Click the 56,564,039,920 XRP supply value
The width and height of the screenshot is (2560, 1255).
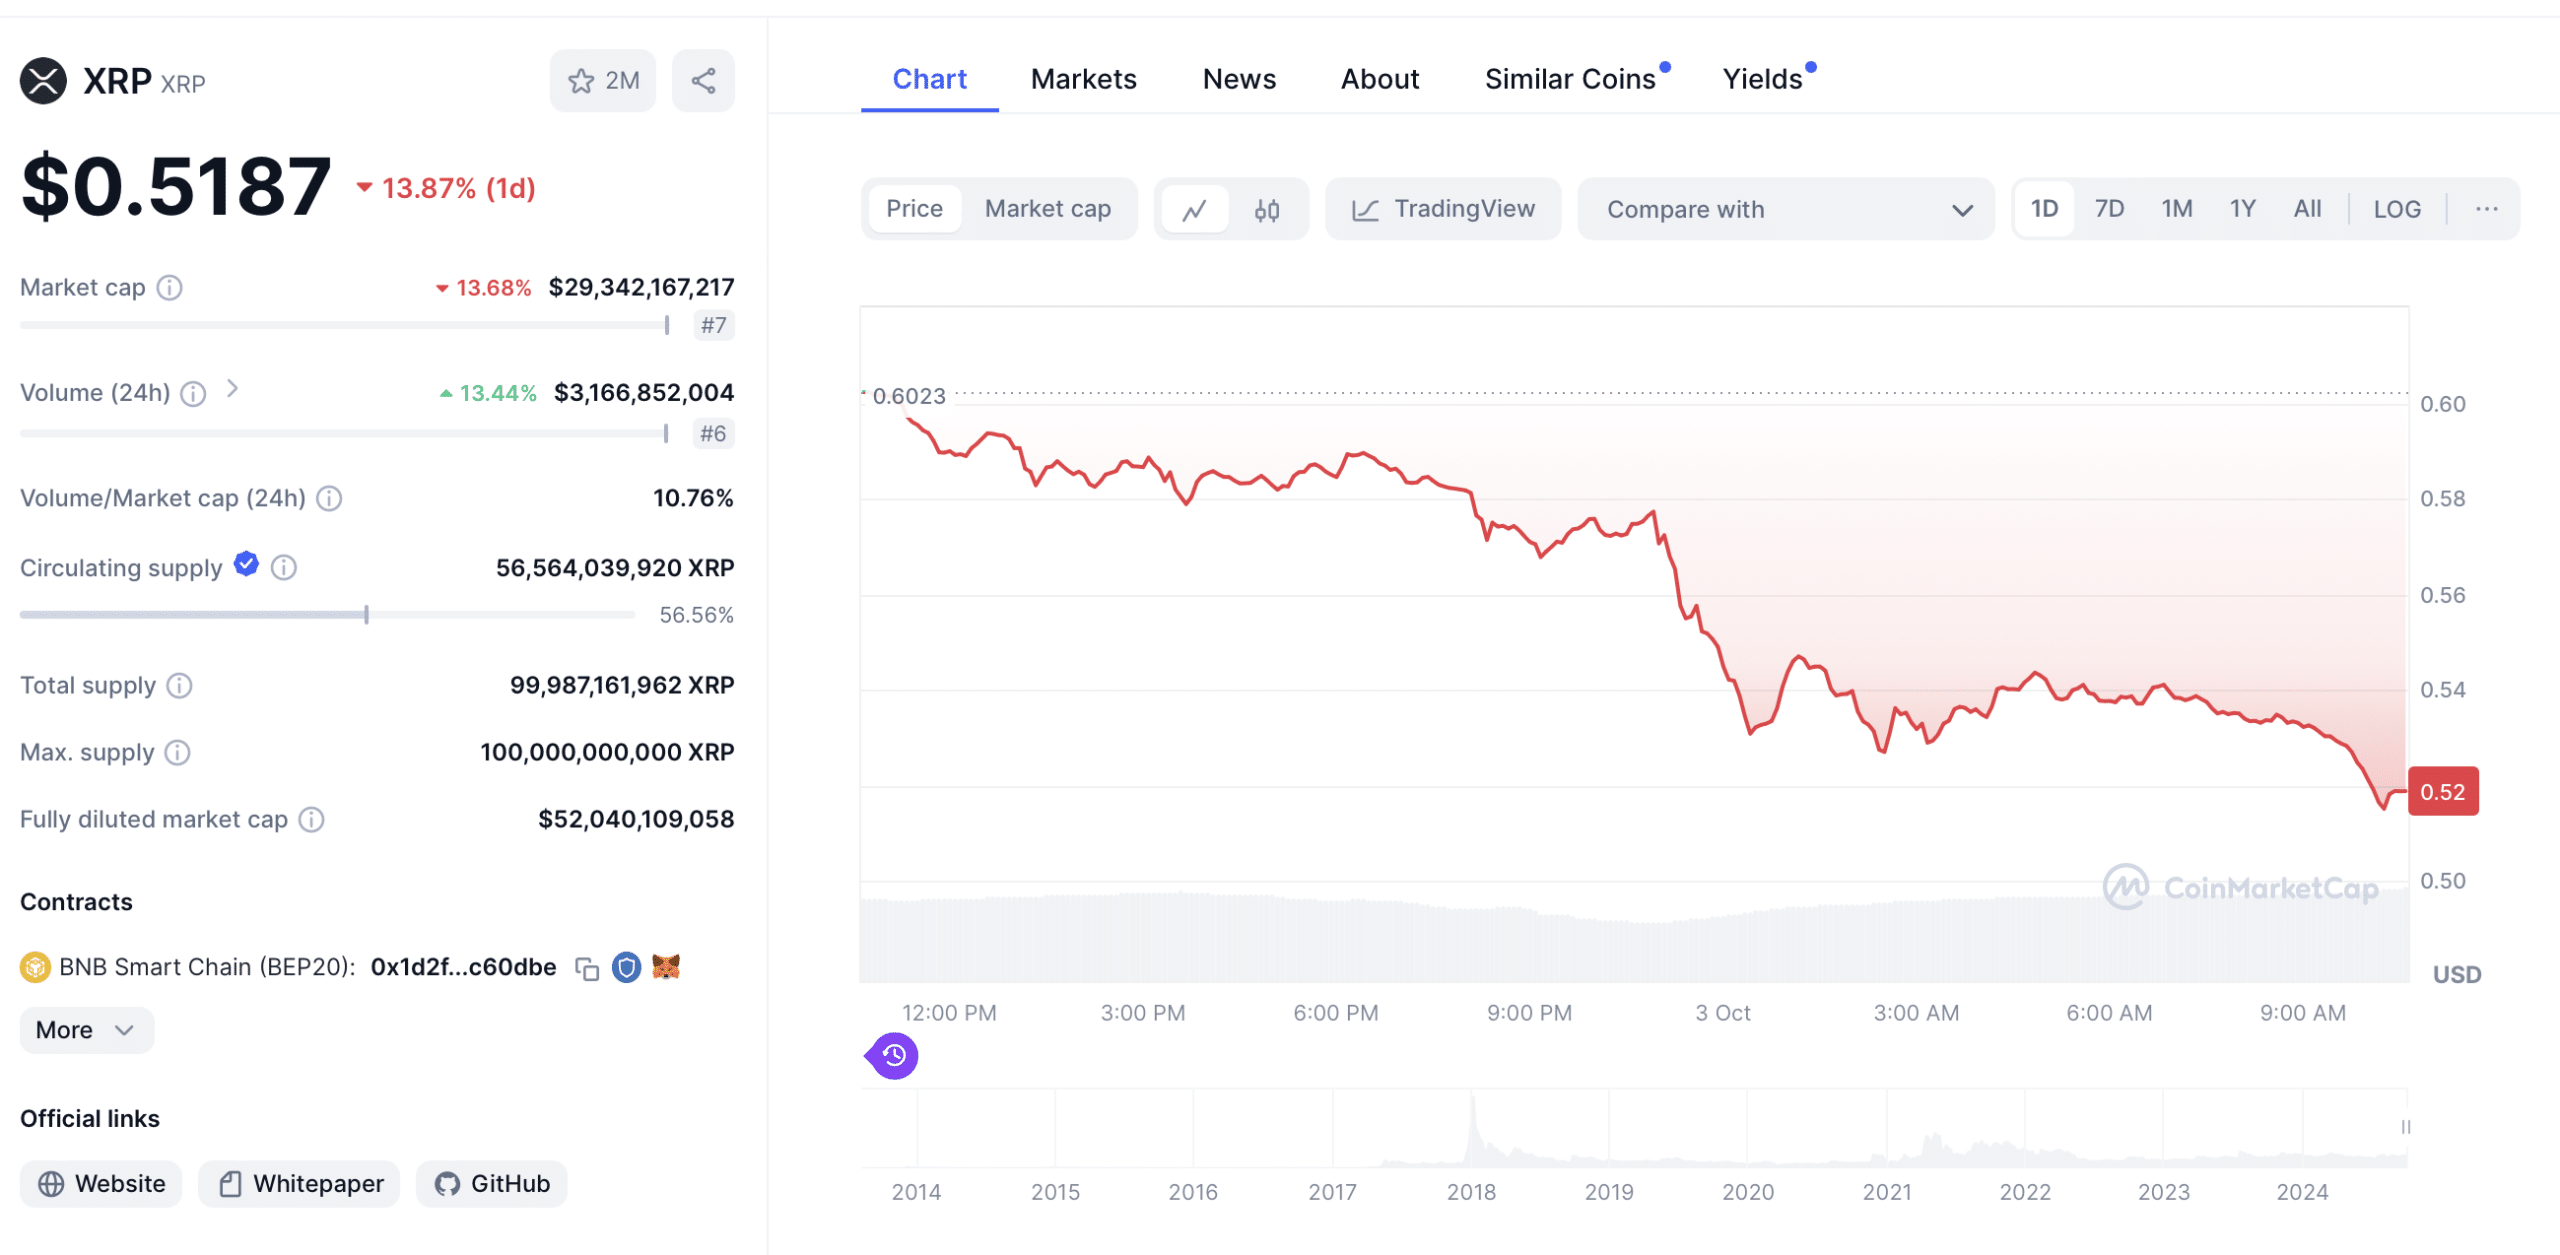coord(615,568)
